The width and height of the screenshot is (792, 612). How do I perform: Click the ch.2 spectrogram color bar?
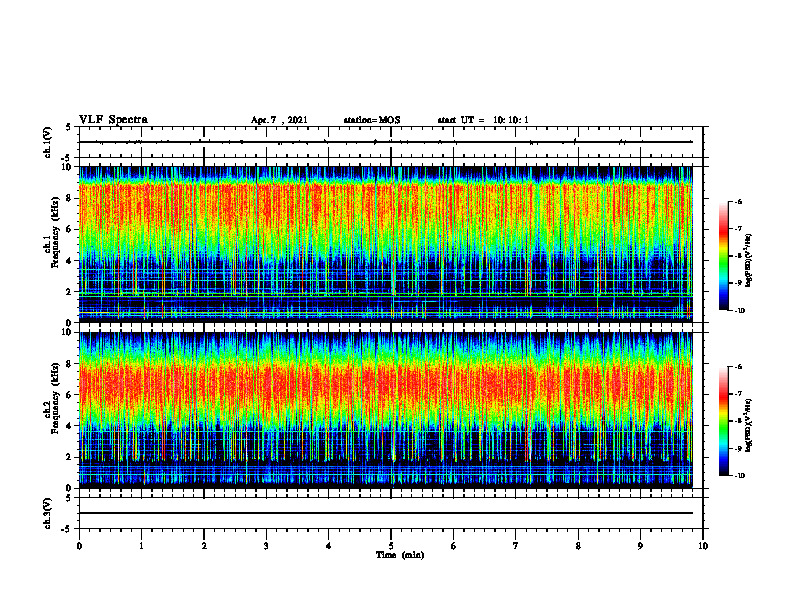(x=723, y=421)
